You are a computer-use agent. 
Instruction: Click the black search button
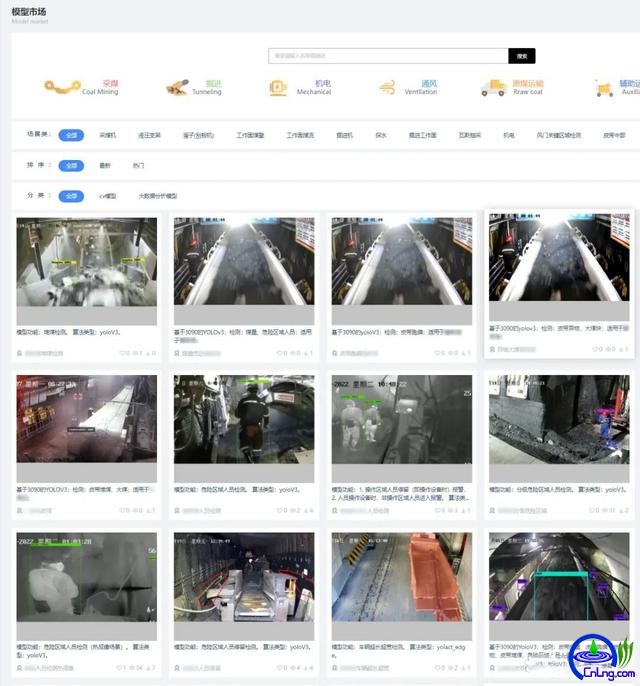(522, 56)
